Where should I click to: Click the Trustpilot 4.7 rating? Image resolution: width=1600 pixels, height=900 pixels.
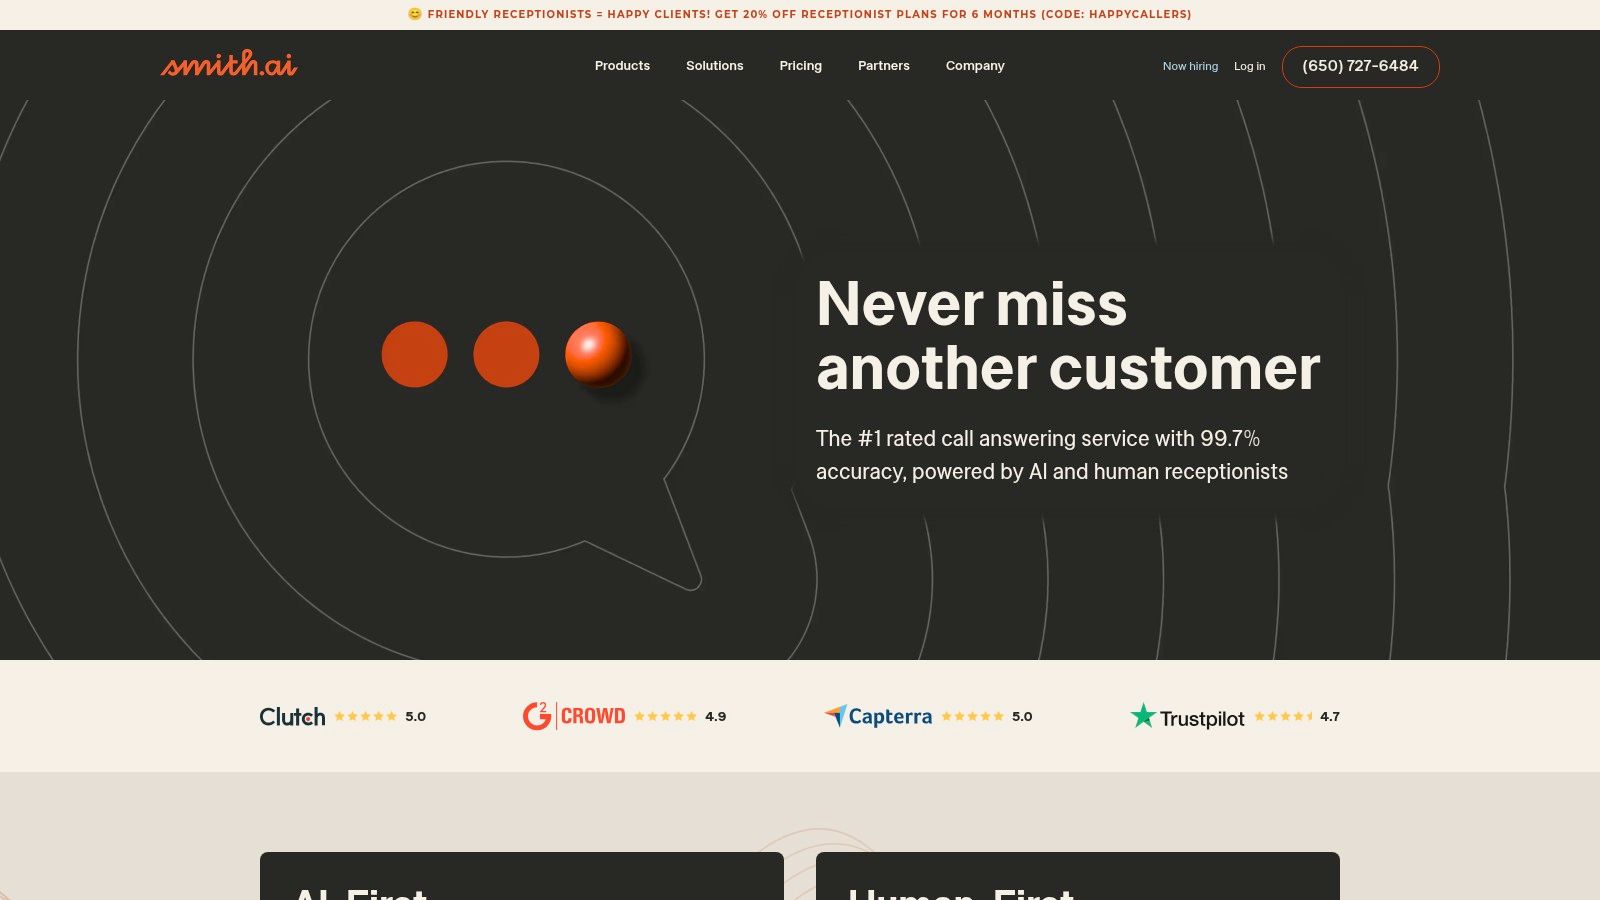(1329, 716)
